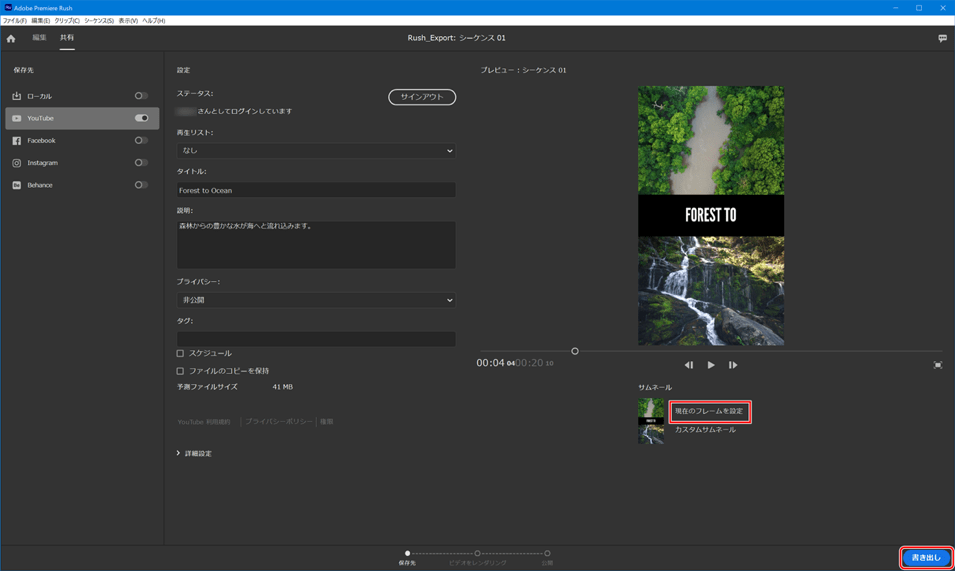The width and height of the screenshot is (955, 571).
Task: Click the Instagram icon in destinations
Action: (16, 163)
